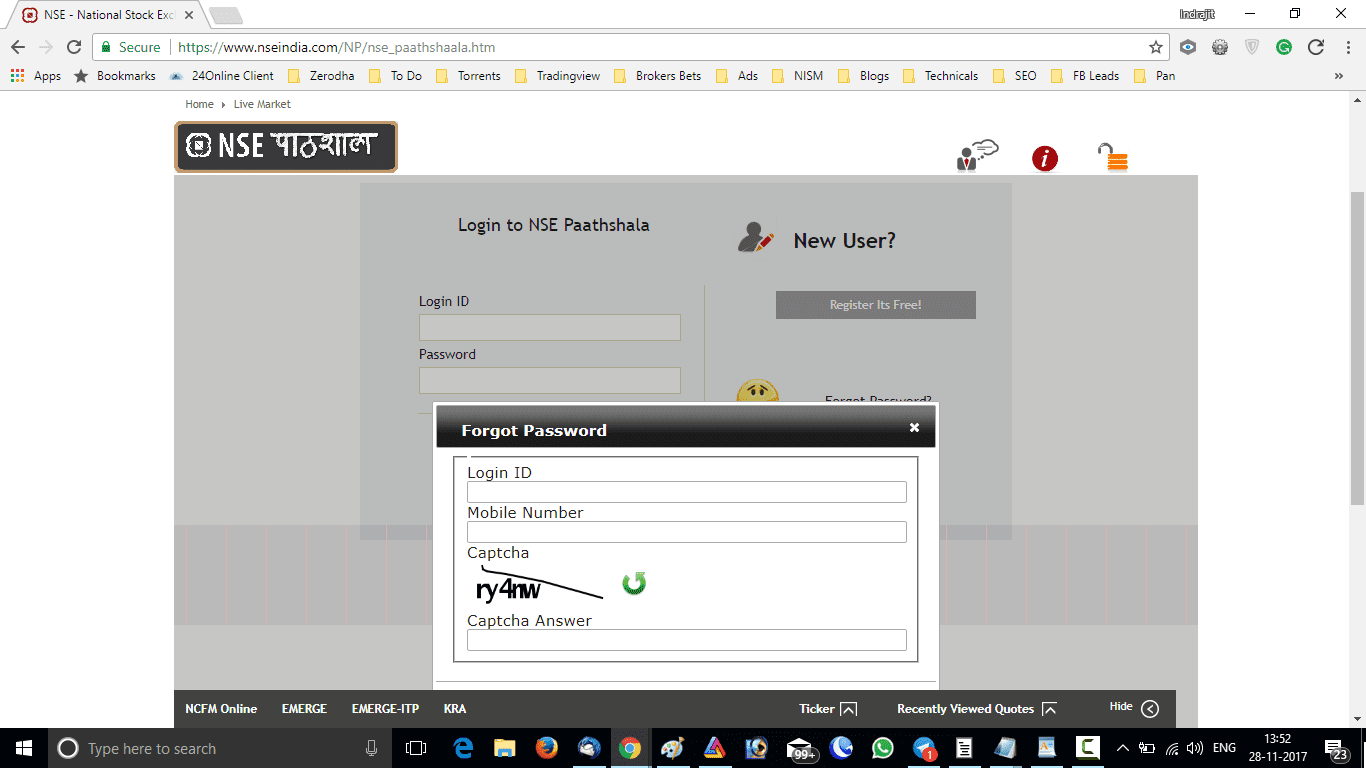The height and width of the screenshot is (768, 1366).
Task: Click the Live Market breadcrumb link
Action: pyautogui.click(x=262, y=104)
